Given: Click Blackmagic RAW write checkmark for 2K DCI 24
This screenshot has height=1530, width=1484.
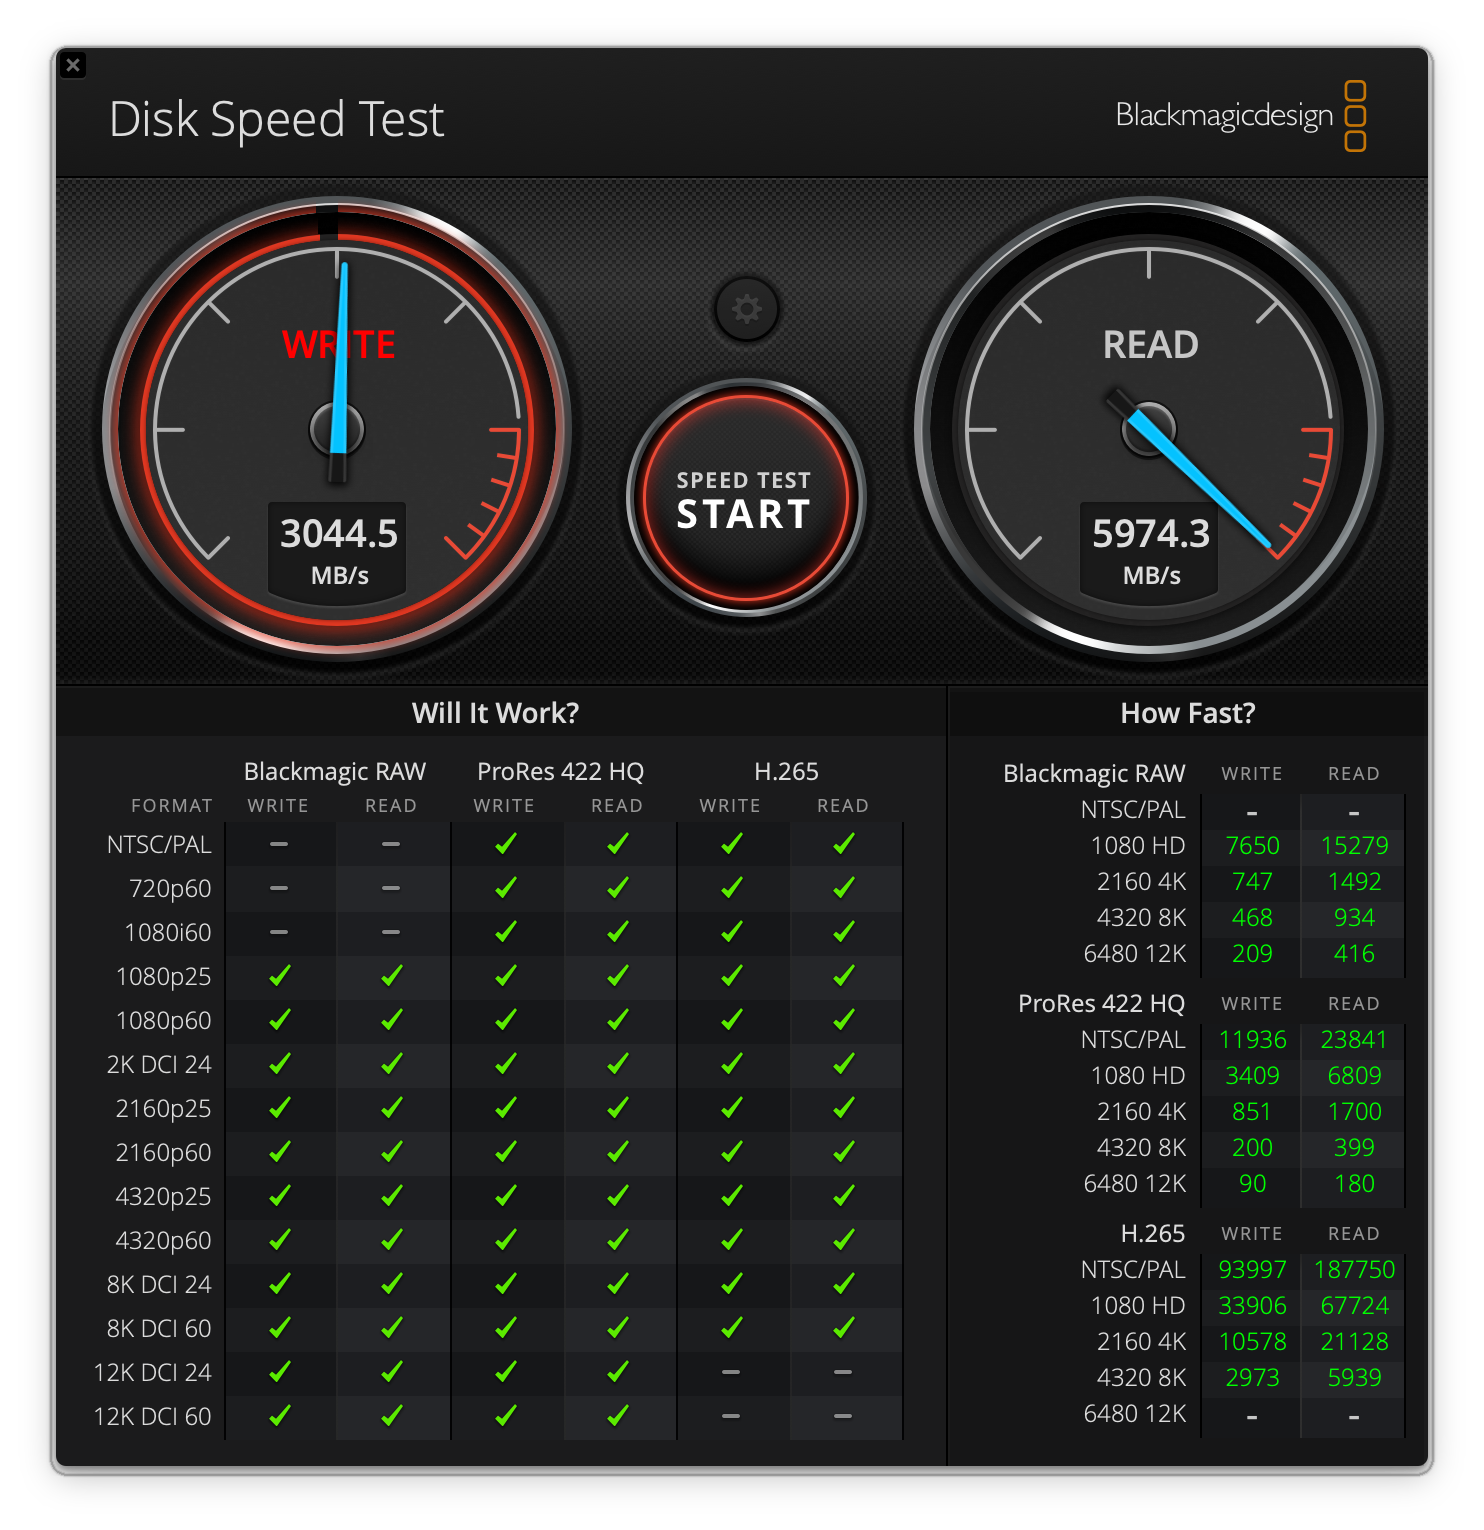Looking at the screenshot, I should pos(280,1063).
